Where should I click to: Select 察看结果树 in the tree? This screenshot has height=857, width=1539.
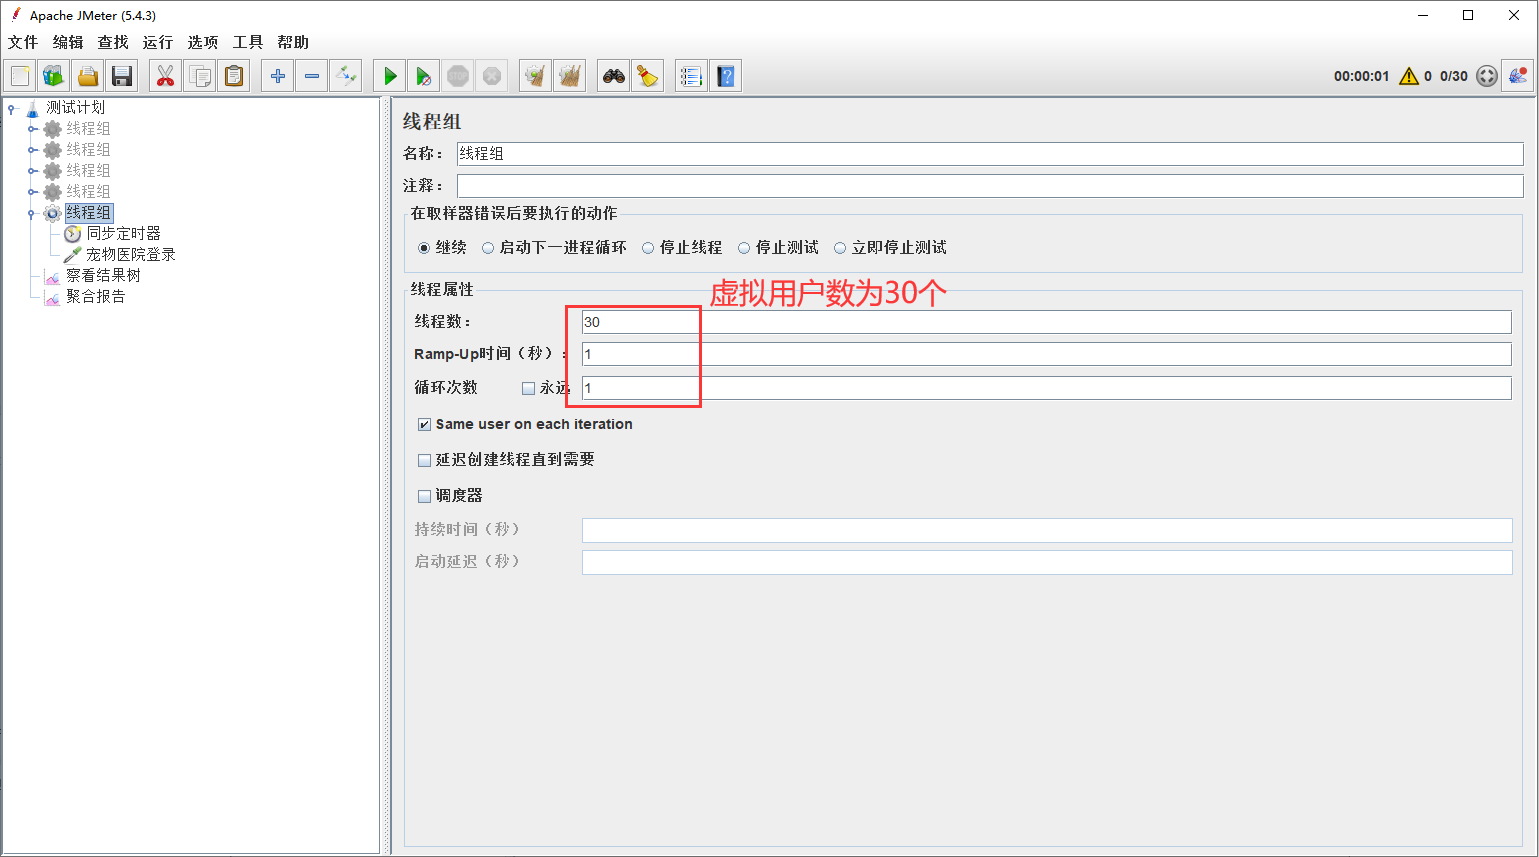point(103,276)
